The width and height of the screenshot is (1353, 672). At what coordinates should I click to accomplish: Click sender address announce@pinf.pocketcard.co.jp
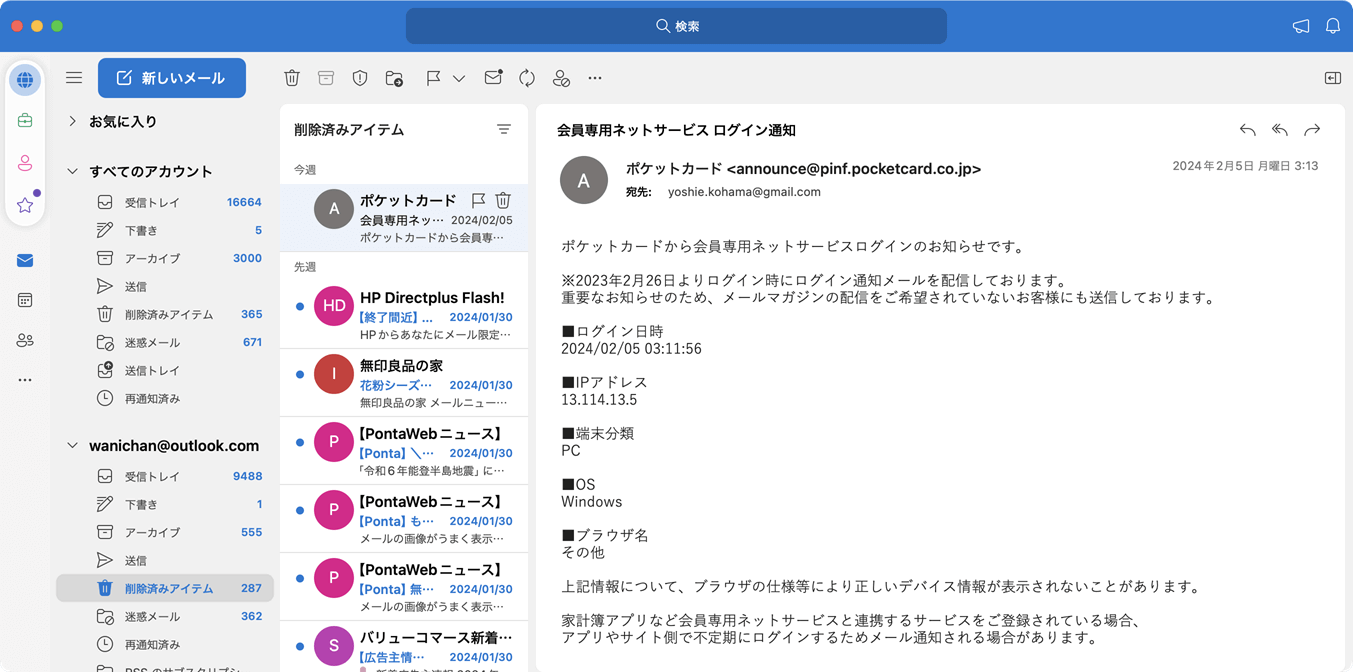[x=854, y=169]
